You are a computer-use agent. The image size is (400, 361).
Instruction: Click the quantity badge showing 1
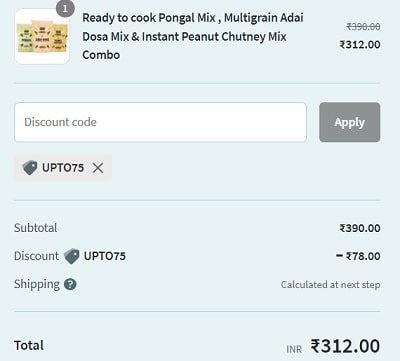(x=65, y=9)
